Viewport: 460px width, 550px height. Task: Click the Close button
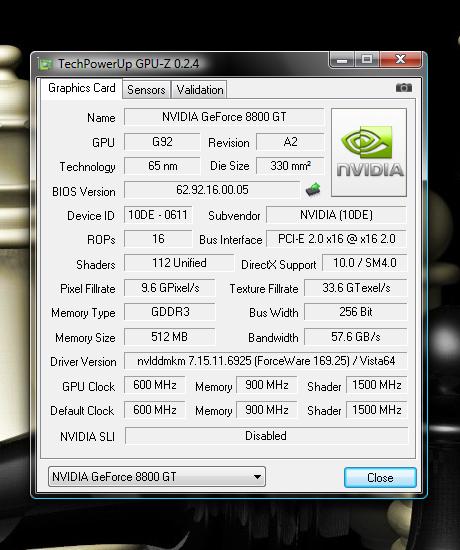380,477
